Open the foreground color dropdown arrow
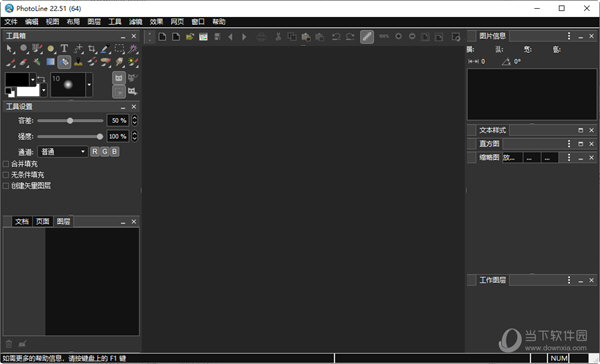Image resolution: width=600 pixels, height=364 pixels. (x=33, y=79)
